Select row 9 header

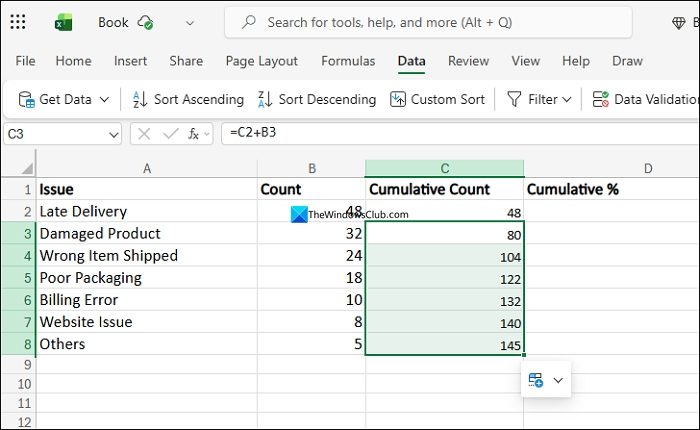coord(19,365)
